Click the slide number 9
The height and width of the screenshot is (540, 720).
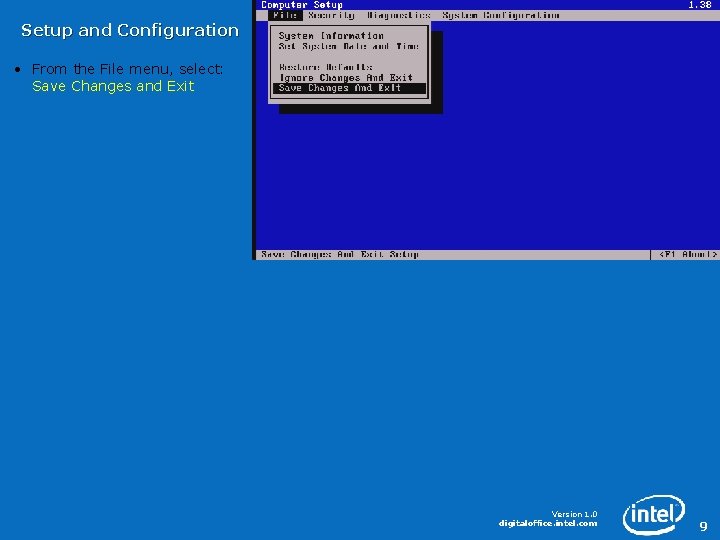(x=703, y=526)
